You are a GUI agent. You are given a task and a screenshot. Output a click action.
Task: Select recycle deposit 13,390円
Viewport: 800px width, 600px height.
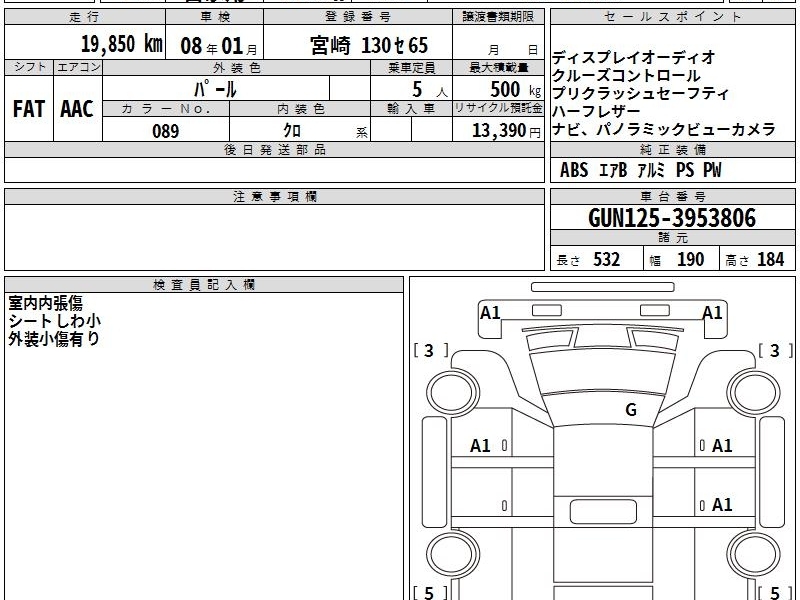pyautogui.click(x=506, y=131)
